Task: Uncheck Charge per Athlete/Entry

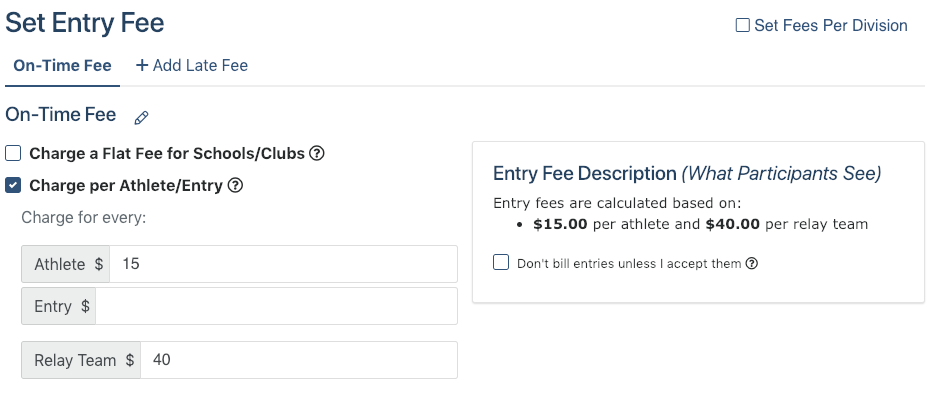Action: tap(13, 185)
